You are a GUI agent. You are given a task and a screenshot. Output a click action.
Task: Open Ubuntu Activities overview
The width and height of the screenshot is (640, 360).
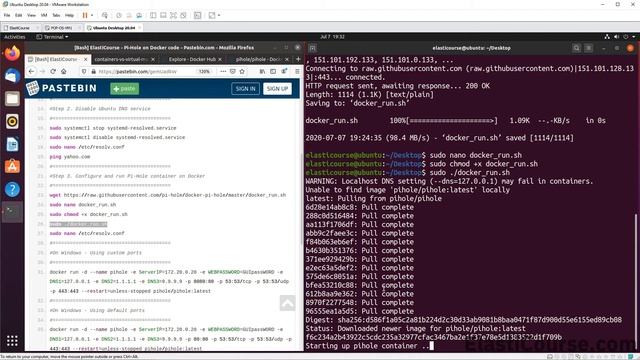tap(14, 37)
